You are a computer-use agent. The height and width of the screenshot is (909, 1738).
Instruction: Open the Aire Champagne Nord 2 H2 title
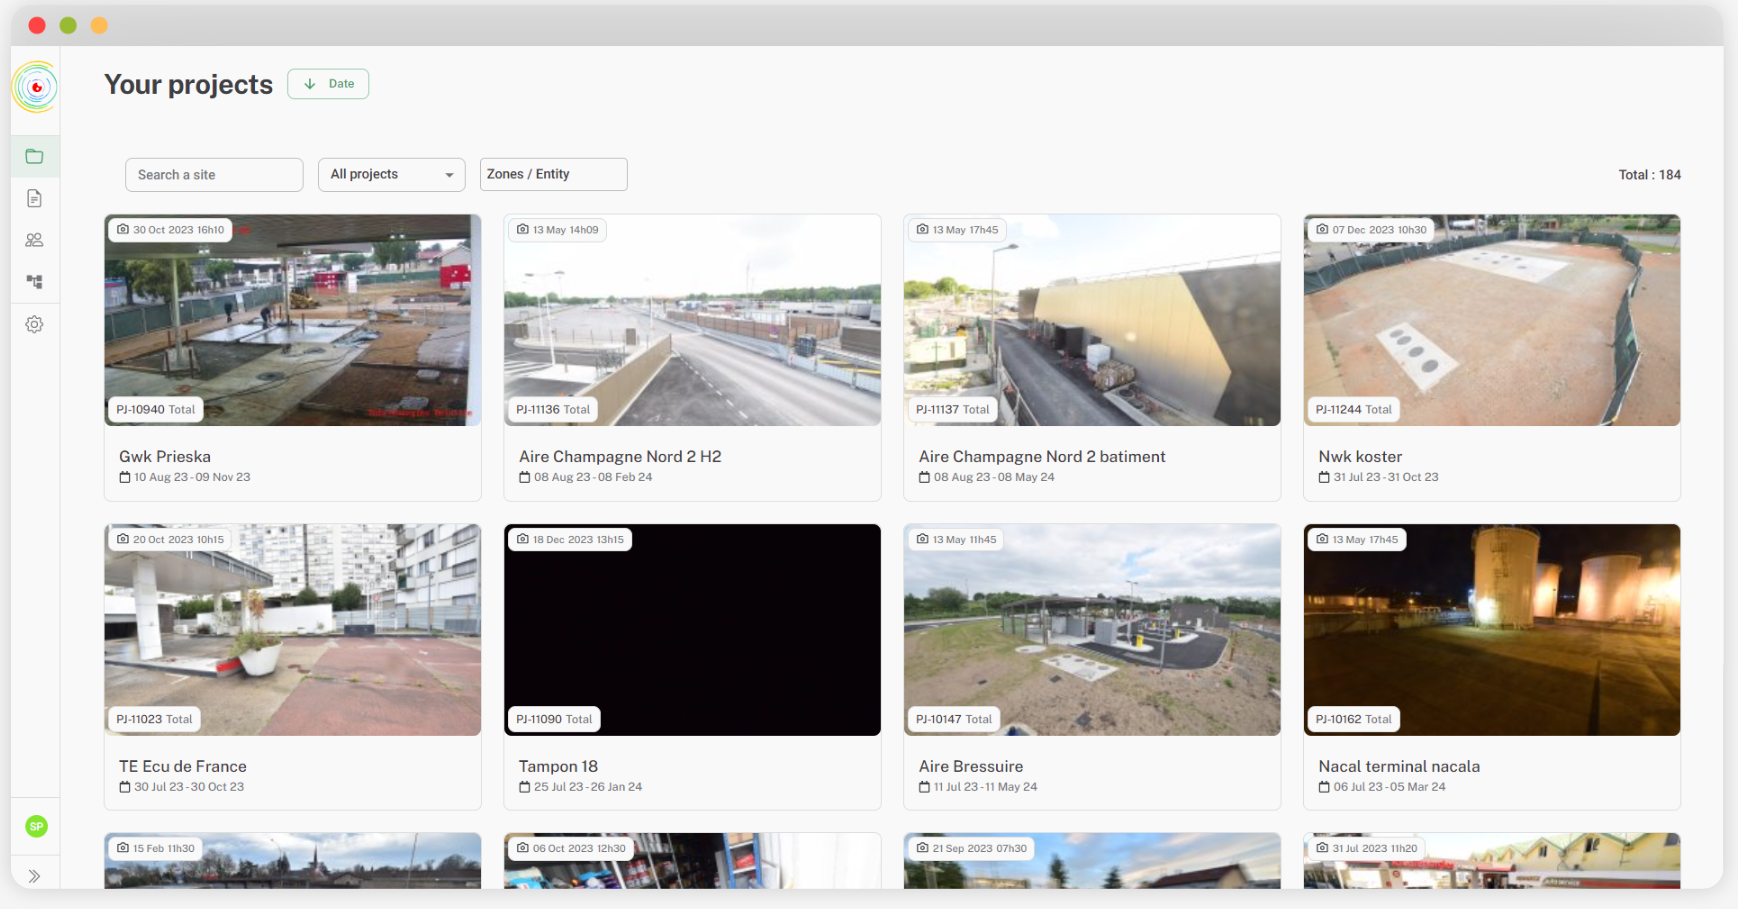620,456
